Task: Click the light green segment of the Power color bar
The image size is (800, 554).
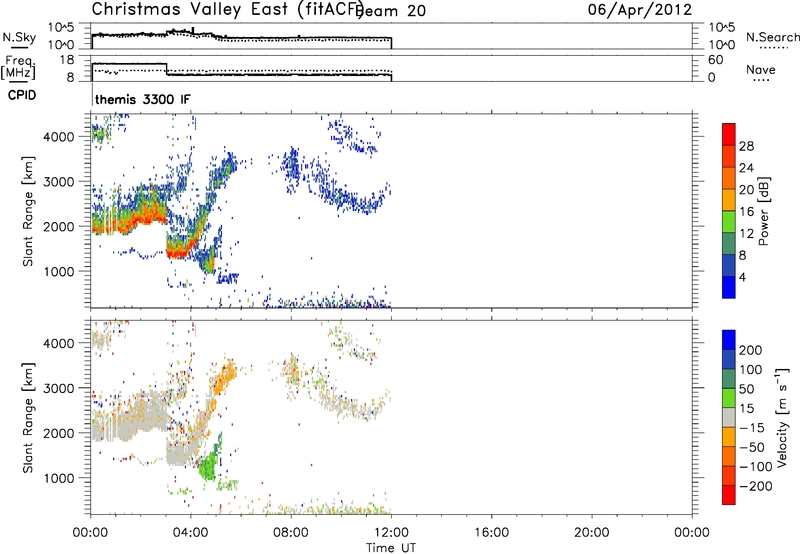Action: tap(729, 221)
